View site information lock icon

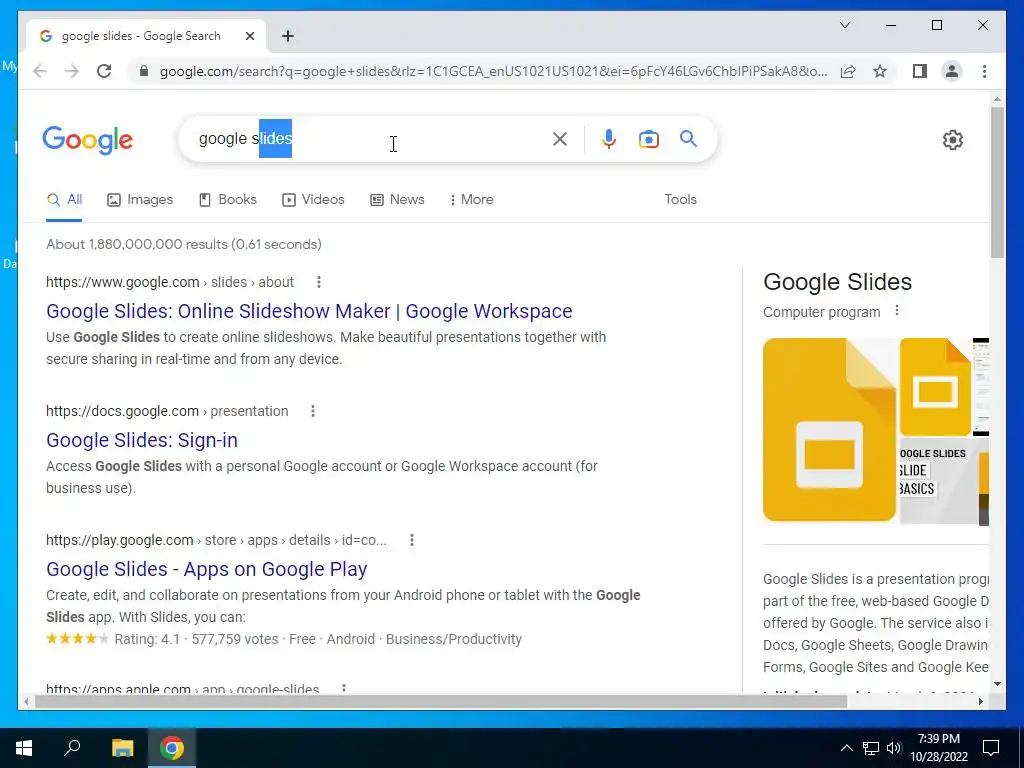[x=144, y=71]
